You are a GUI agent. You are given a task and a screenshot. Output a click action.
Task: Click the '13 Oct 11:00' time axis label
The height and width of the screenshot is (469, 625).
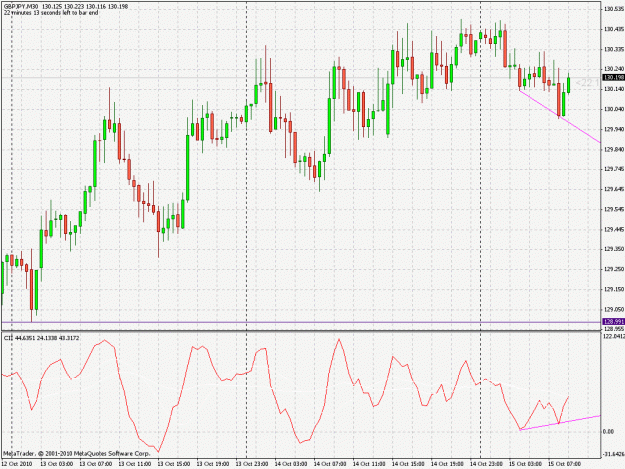(135, 464)
